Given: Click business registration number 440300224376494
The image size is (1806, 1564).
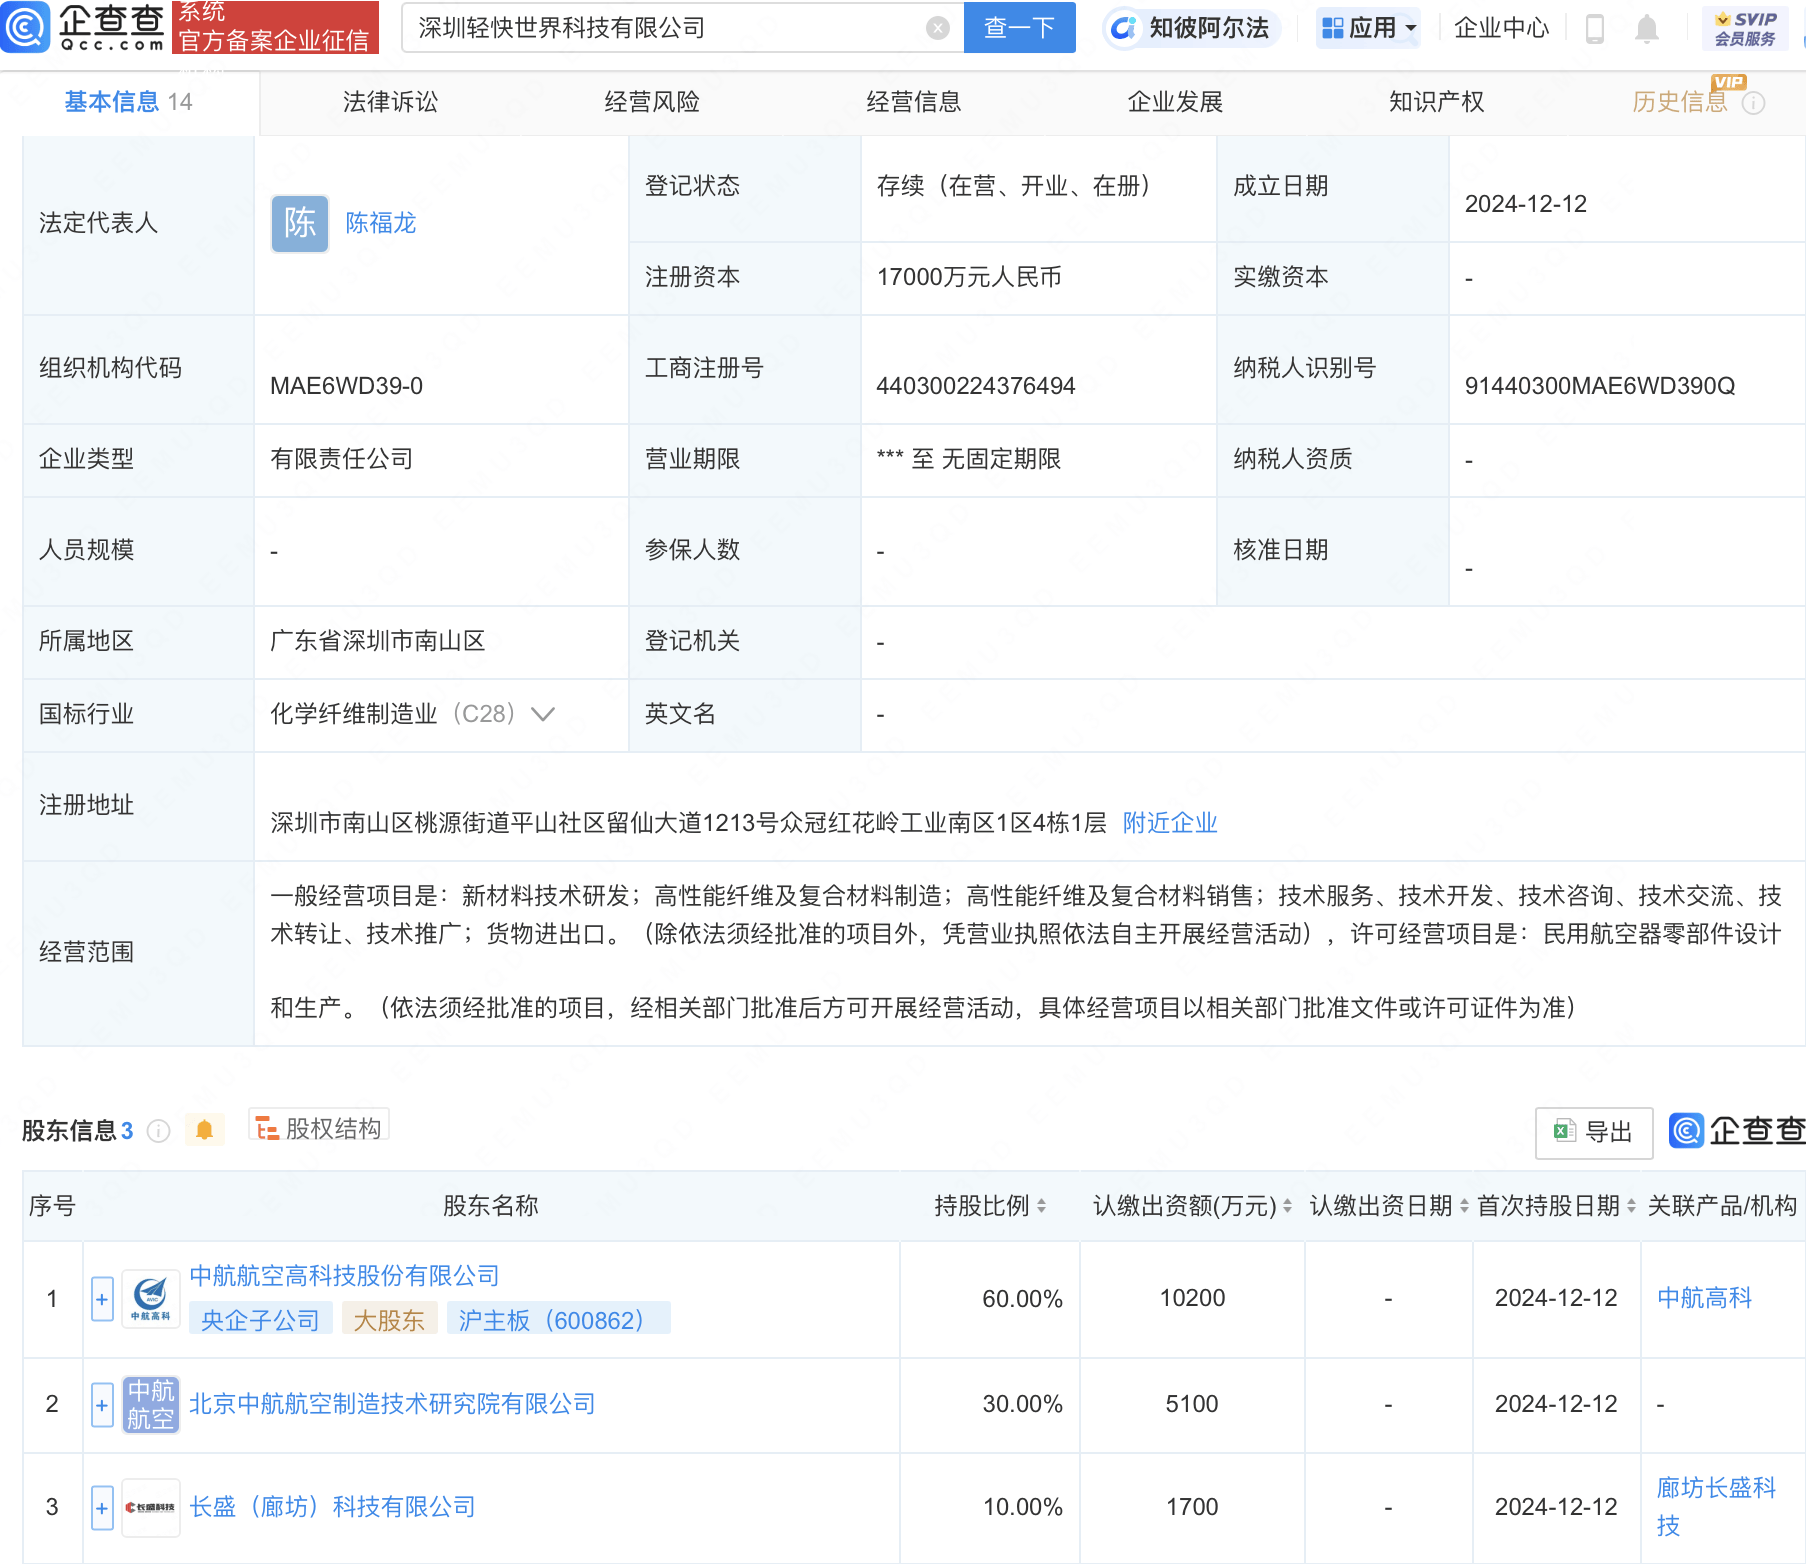Looking at the screenshot, I should (x=975, y=386).
